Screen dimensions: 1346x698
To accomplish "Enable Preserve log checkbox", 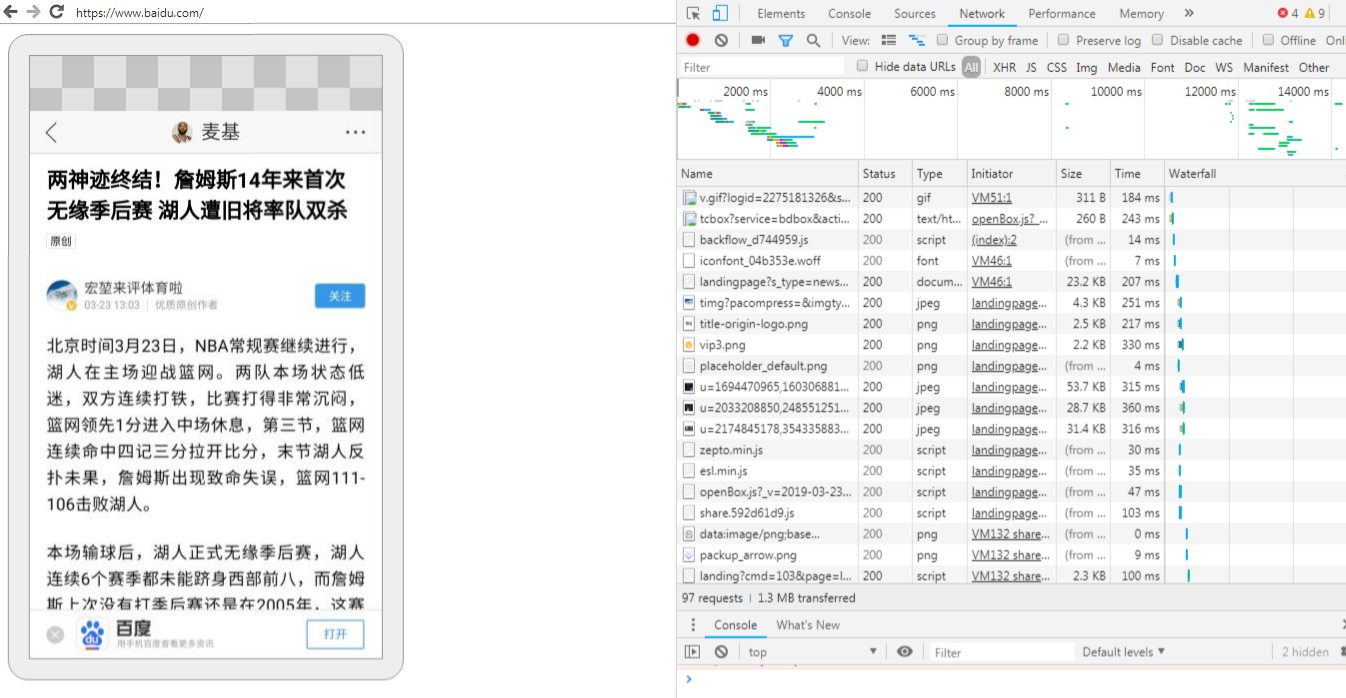I will [x=1065, y=40].
